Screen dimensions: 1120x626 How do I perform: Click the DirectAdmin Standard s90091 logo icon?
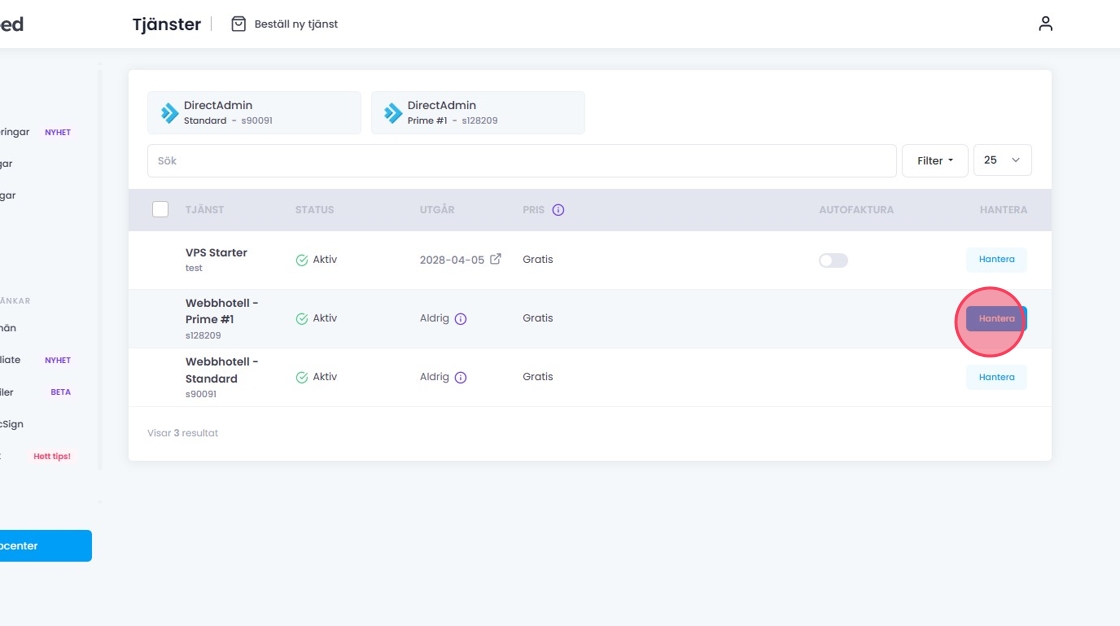[169, 113]
